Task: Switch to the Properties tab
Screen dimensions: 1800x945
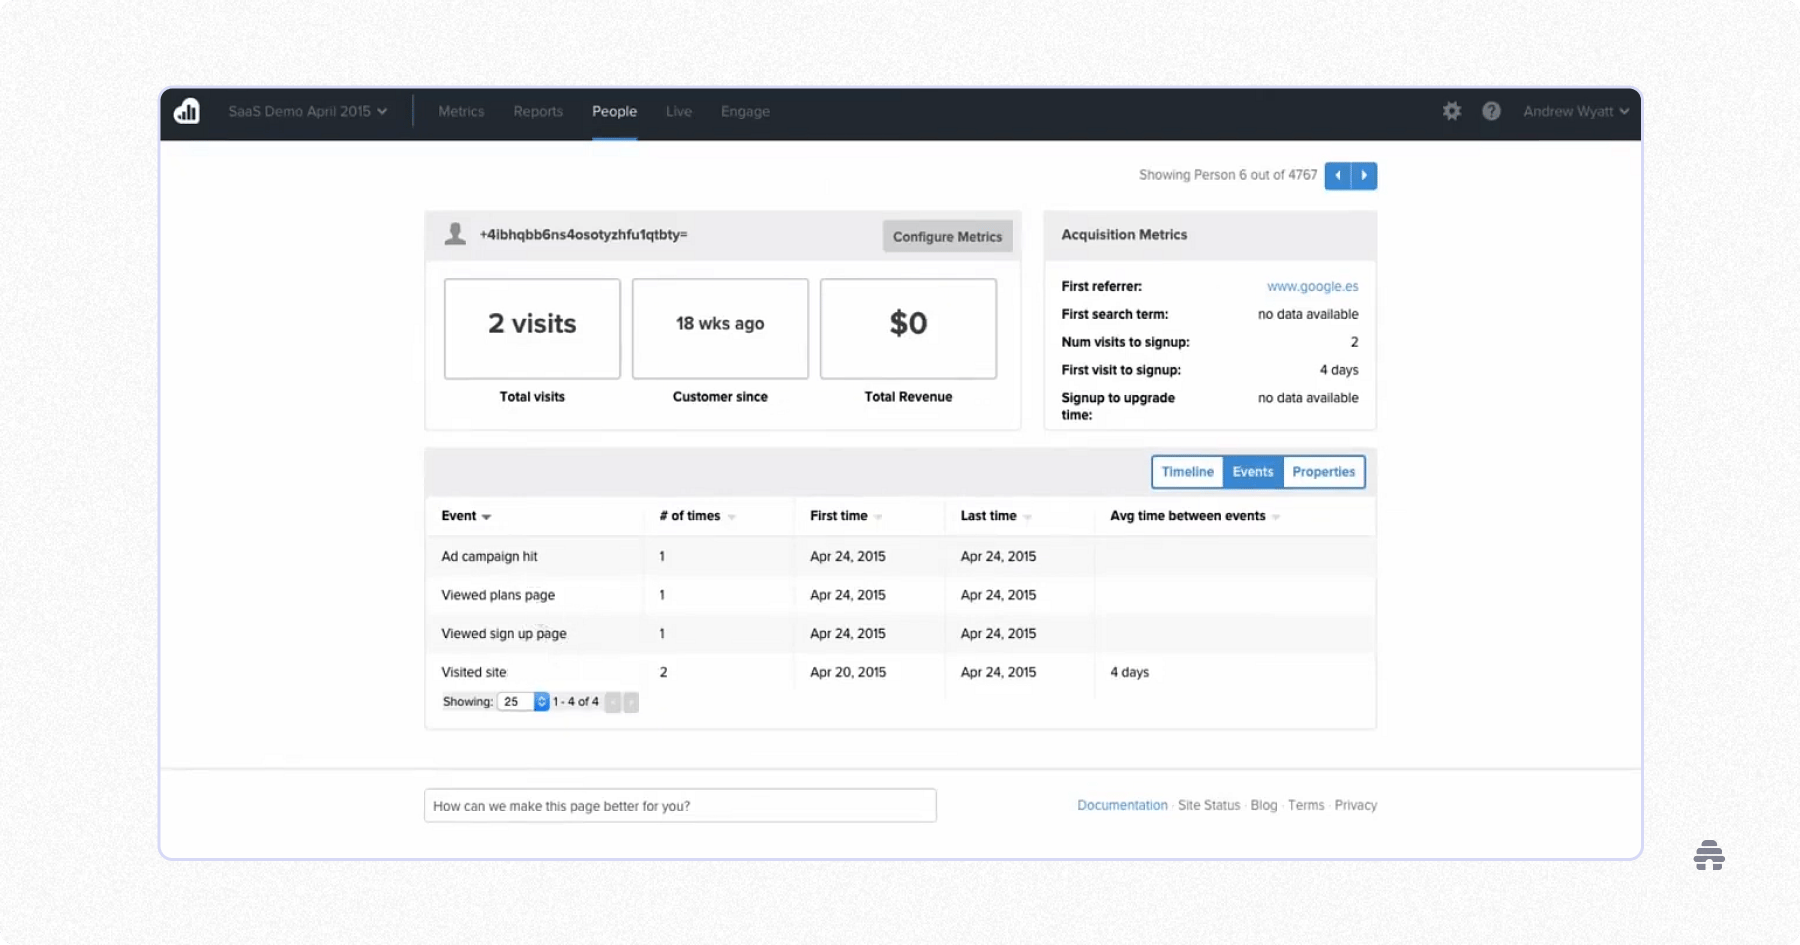Action: (1323, 471)
